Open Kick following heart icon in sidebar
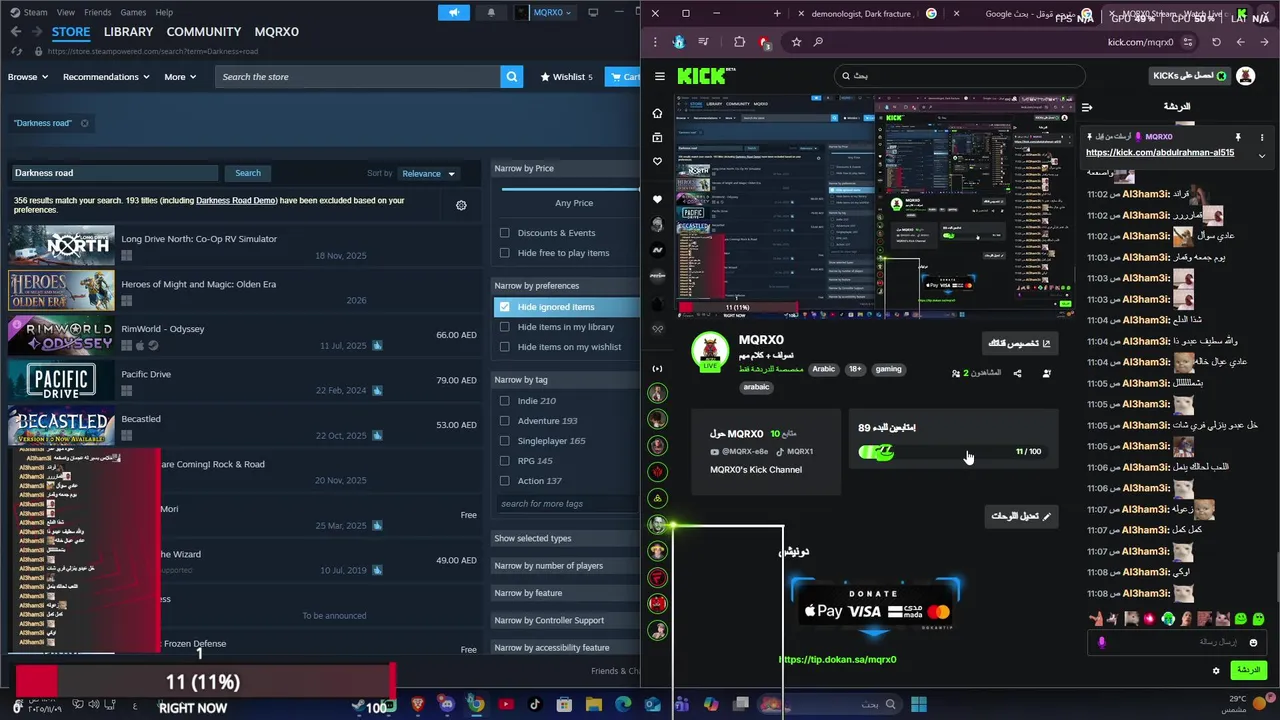The image size is (1280, 720). [657, 161]
